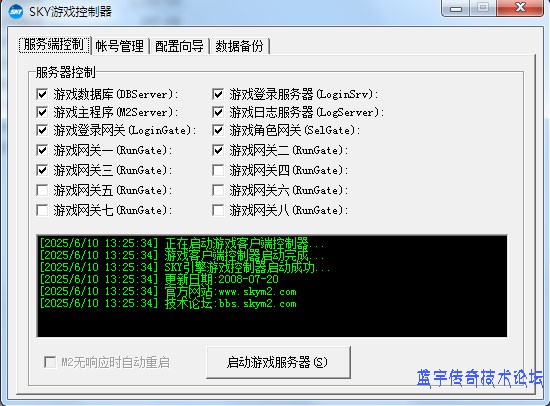Switch to the 帐号管理 tab
This screenshot has height=406, width=550.
tap(120, 46)
